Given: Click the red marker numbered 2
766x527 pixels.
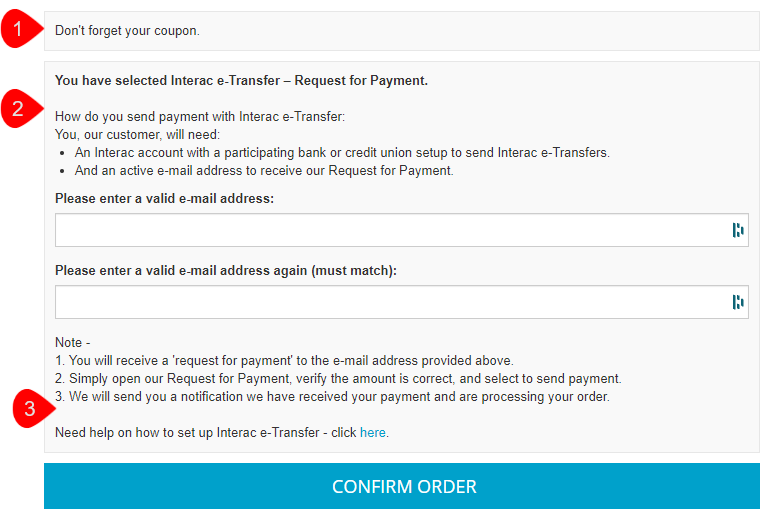Looking at the screenshot, I should 16,106.
